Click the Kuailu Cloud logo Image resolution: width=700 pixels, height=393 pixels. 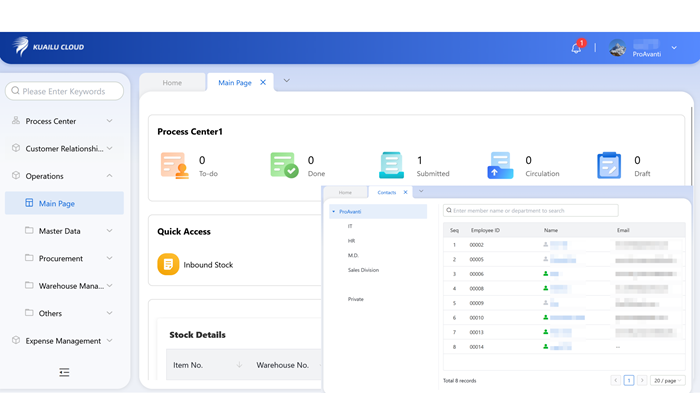pos(48,47)
